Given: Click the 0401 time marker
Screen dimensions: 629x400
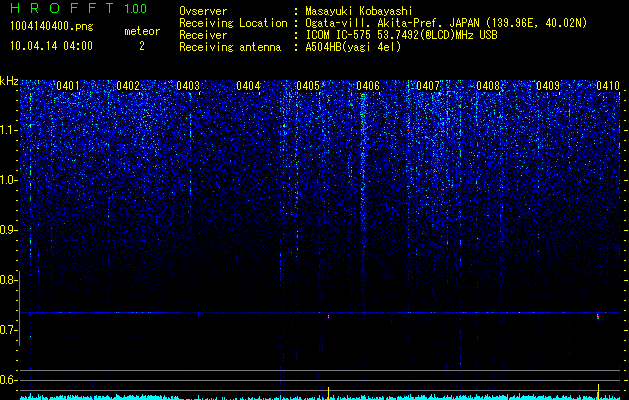Looking at the screenshot, I should (68, 86).
